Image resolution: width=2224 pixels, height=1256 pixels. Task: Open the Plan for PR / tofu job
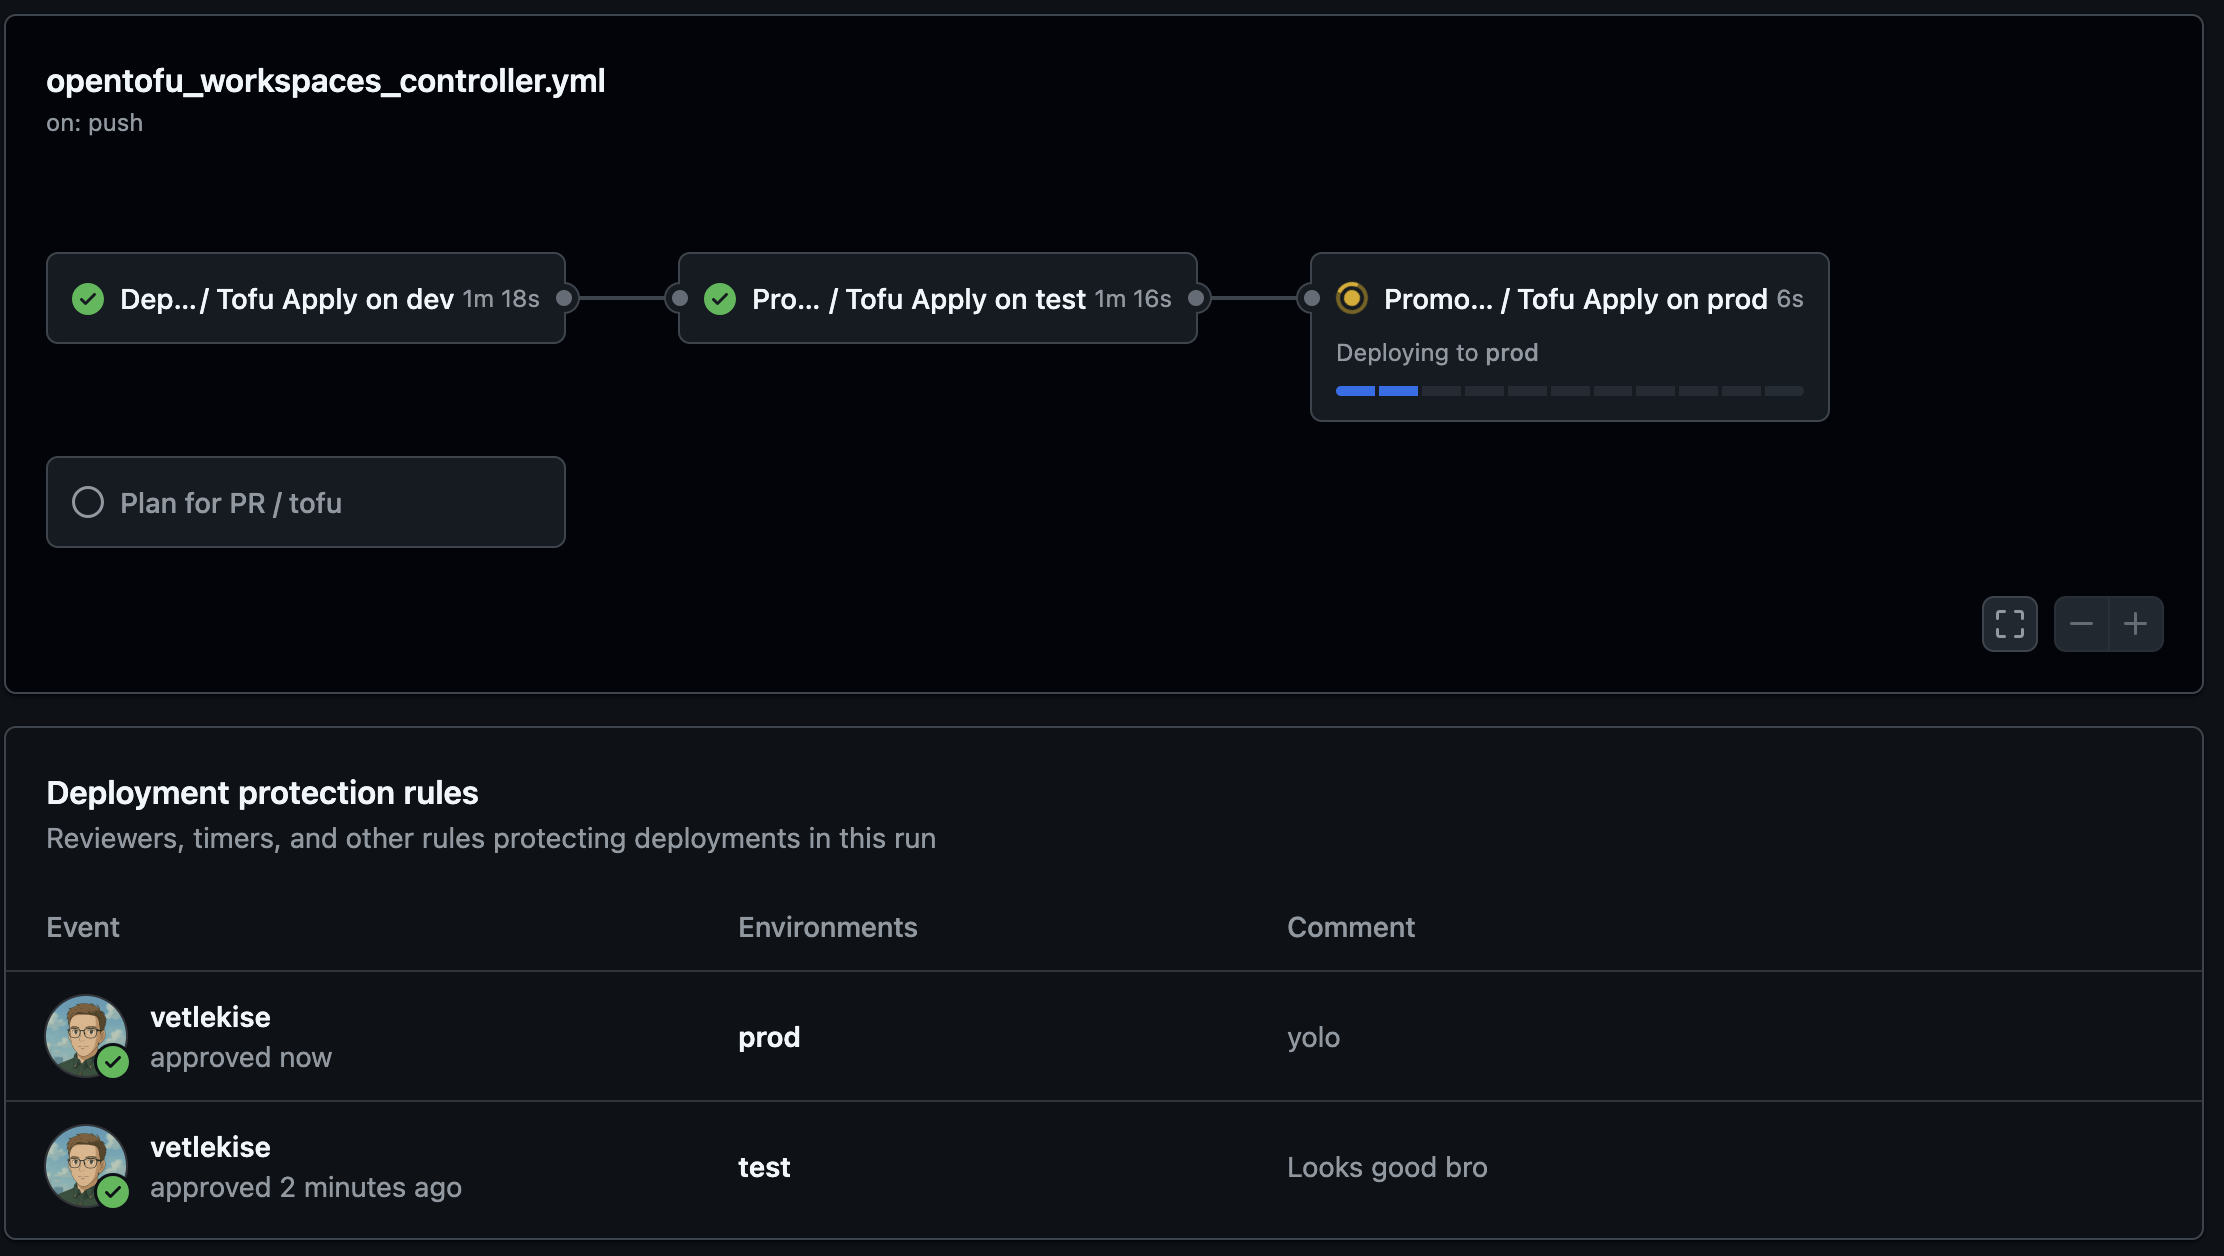coord(230,503)
